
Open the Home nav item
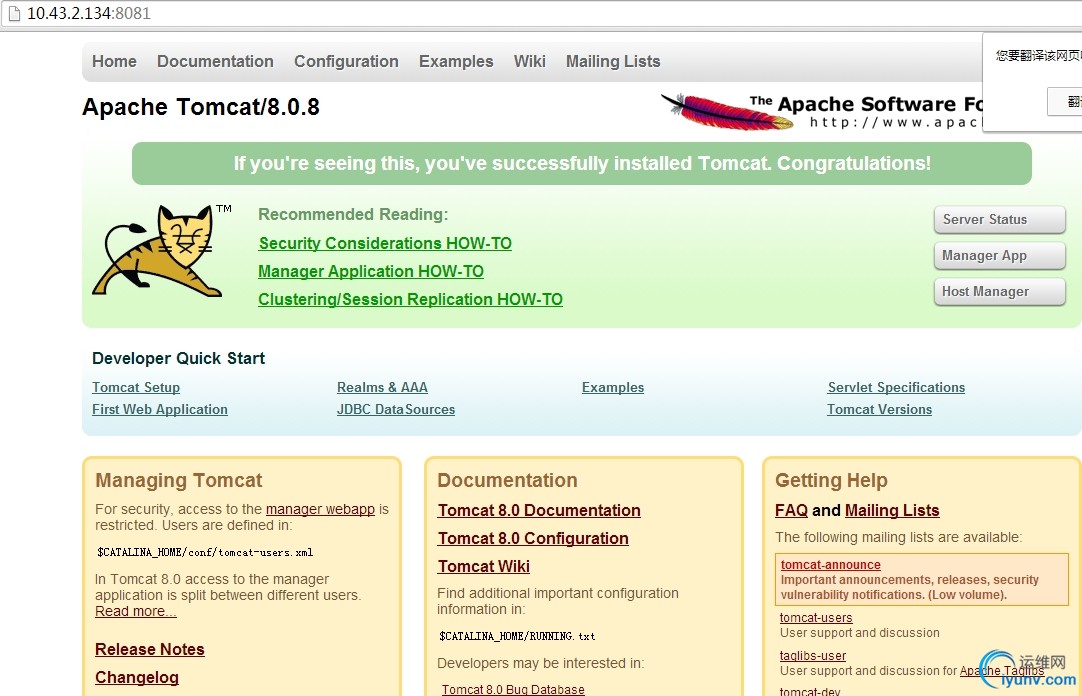coord(115,61)
